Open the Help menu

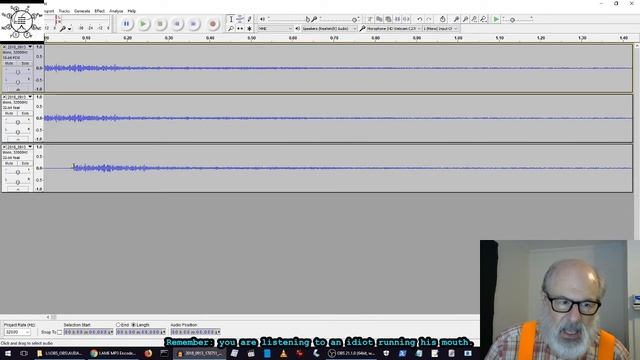coord(131,11)
